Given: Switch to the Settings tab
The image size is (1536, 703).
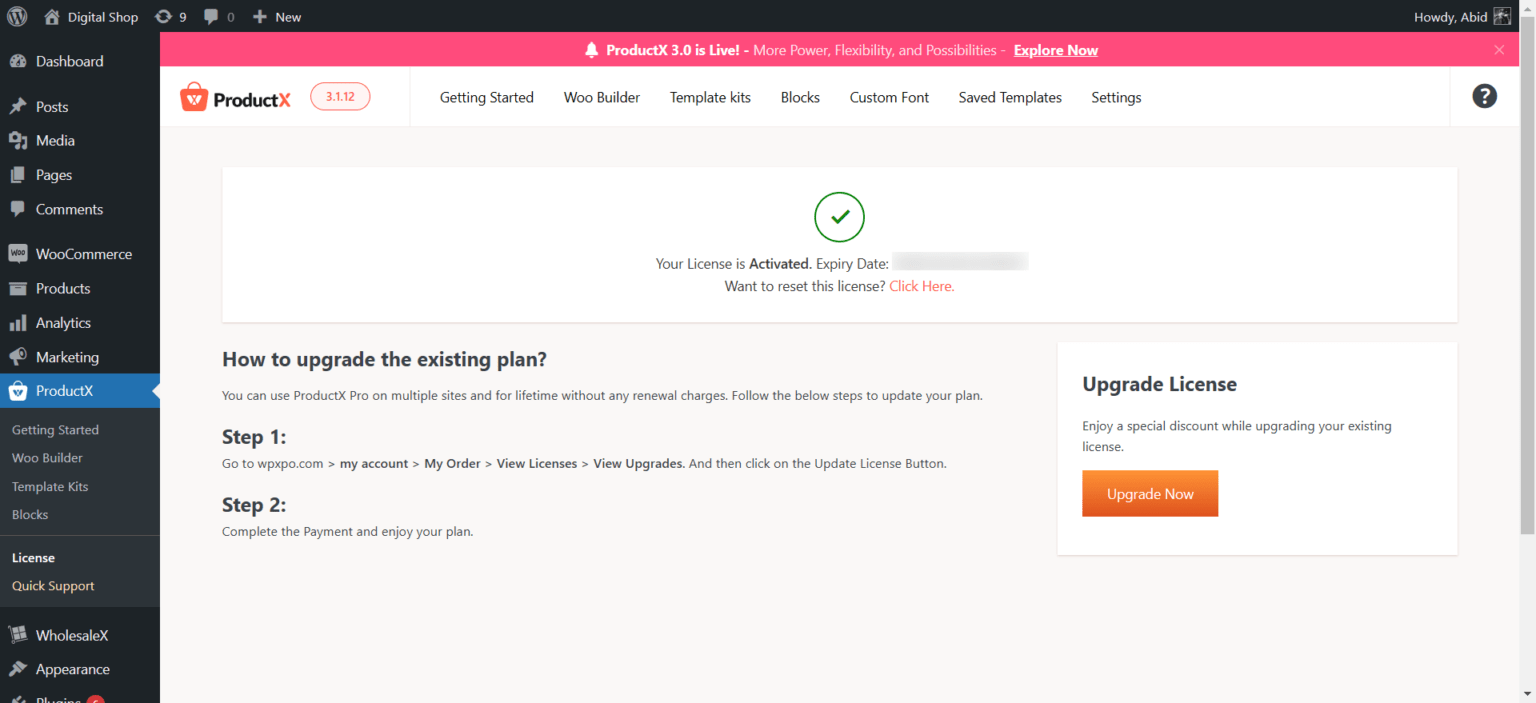Looking at the screenshot, I should pyautogui.click(x=1116, y=97).
